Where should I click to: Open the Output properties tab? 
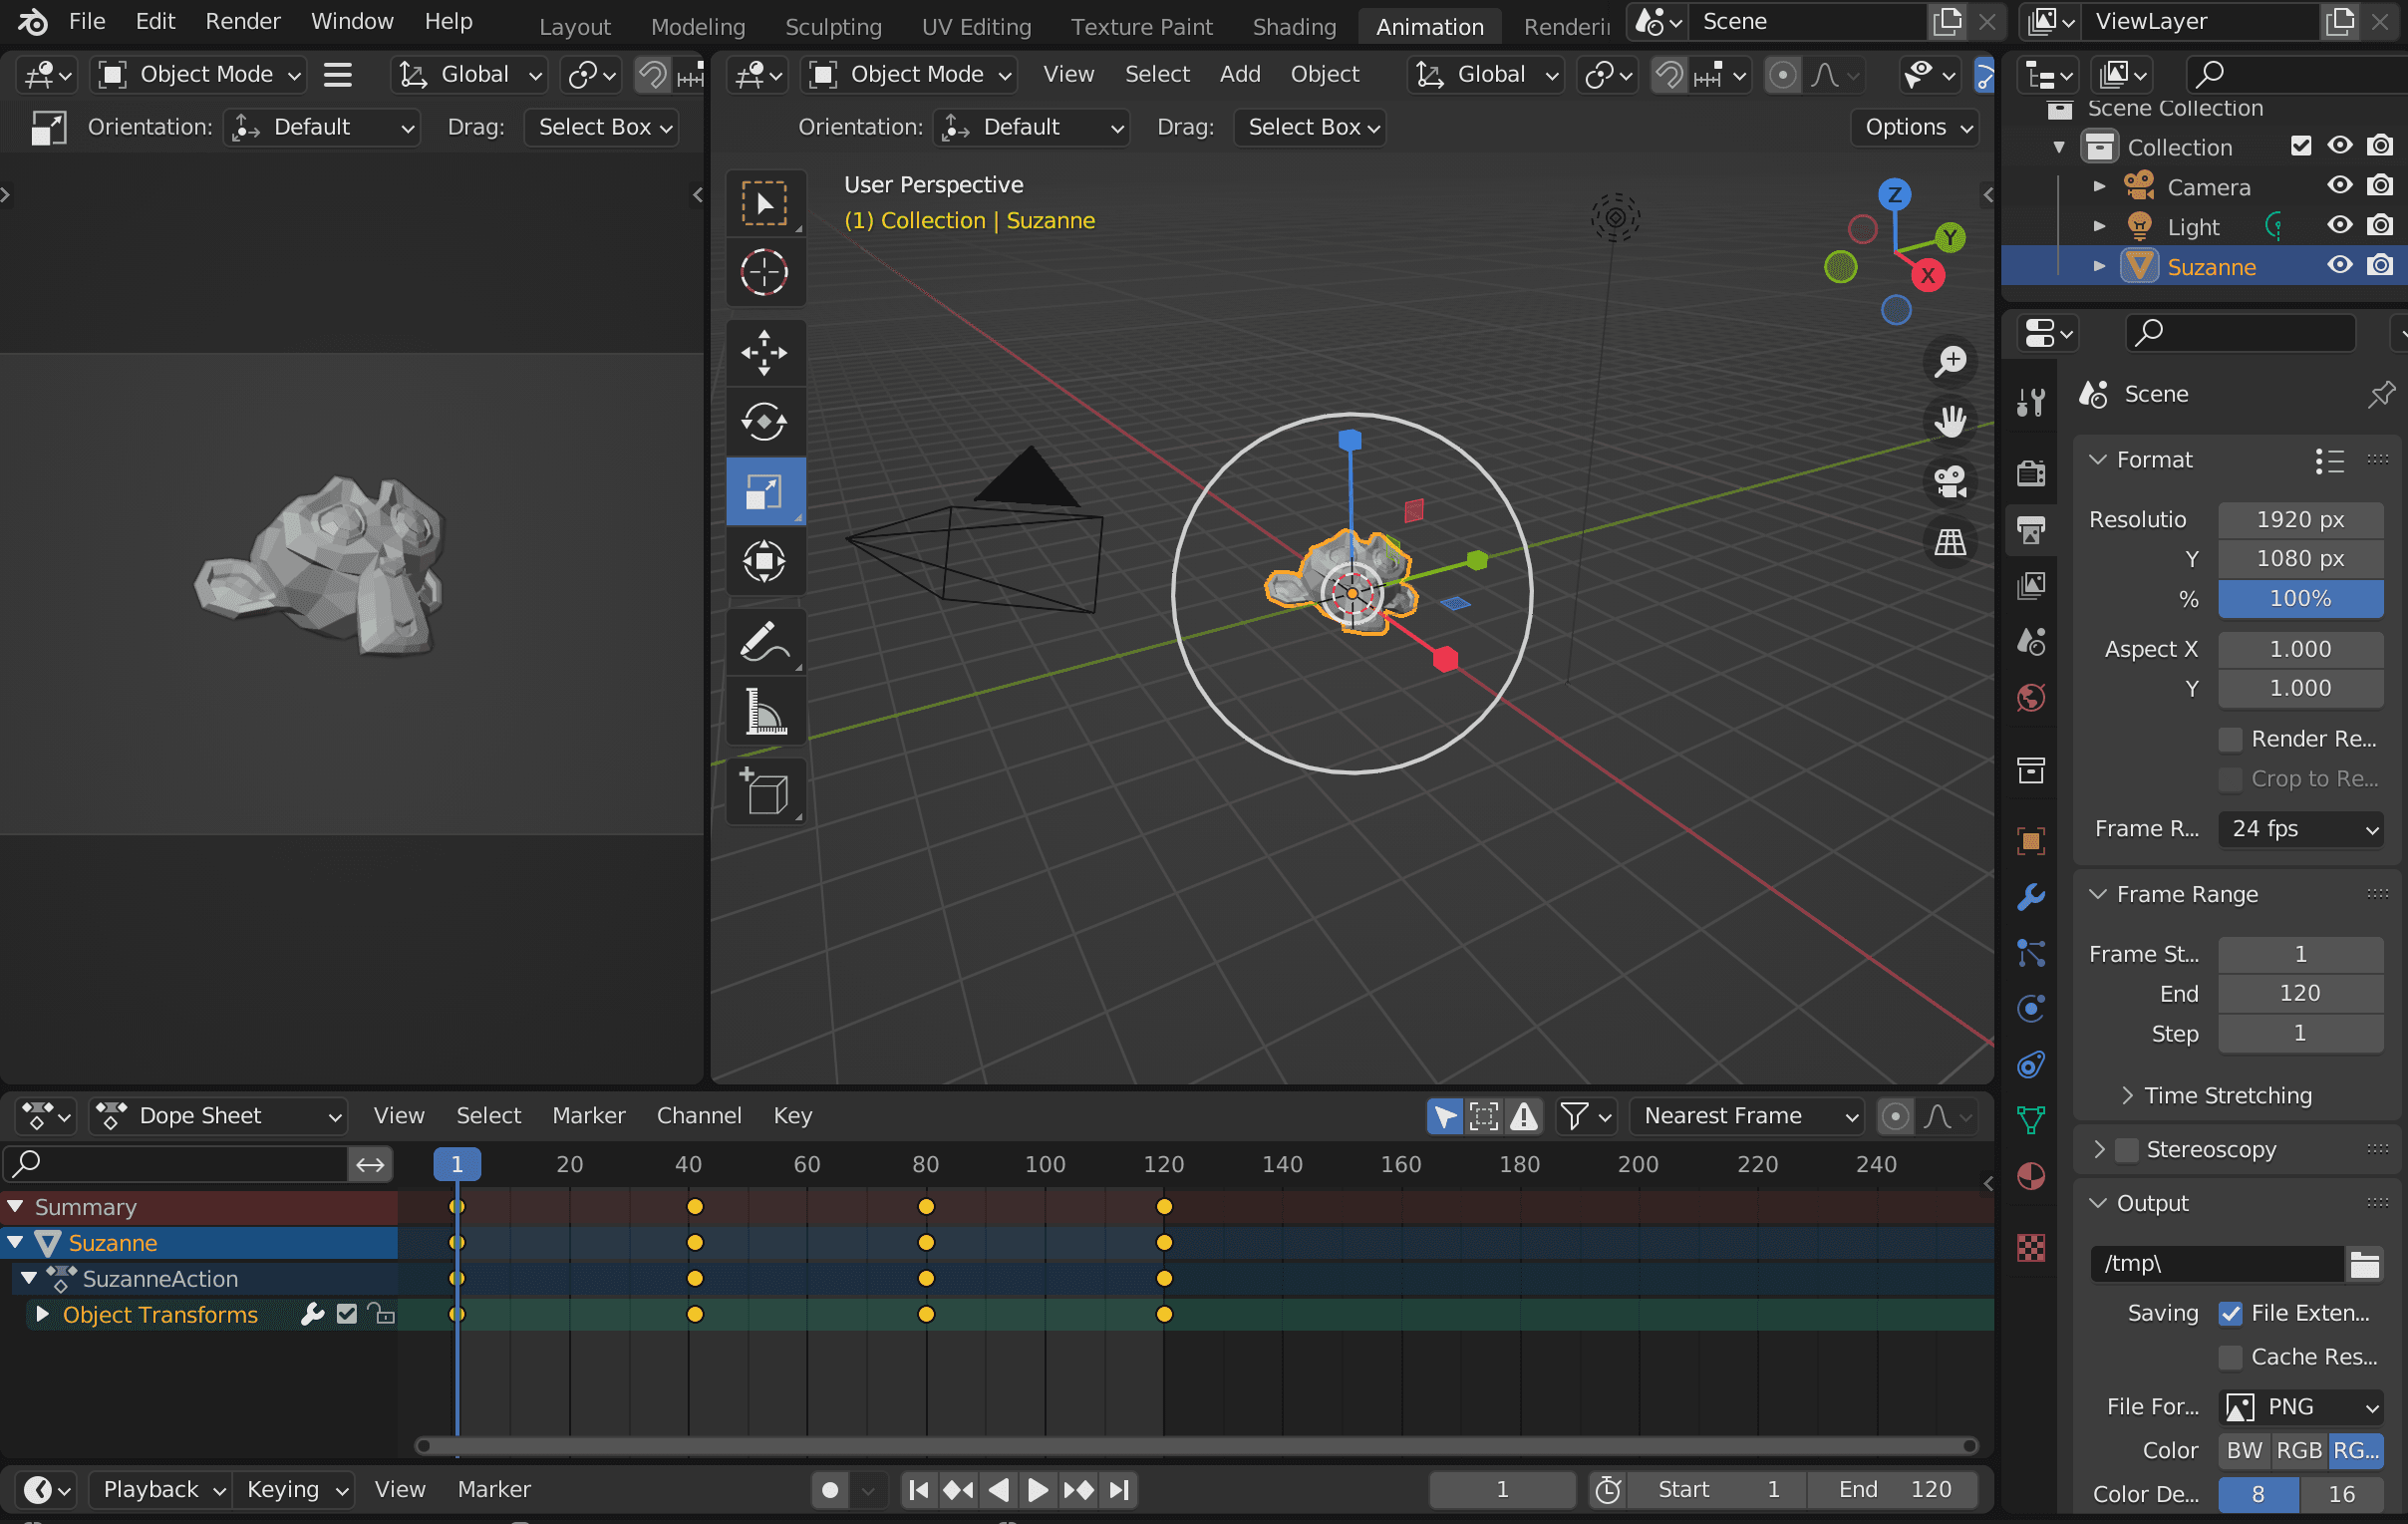pos(2031,529)
